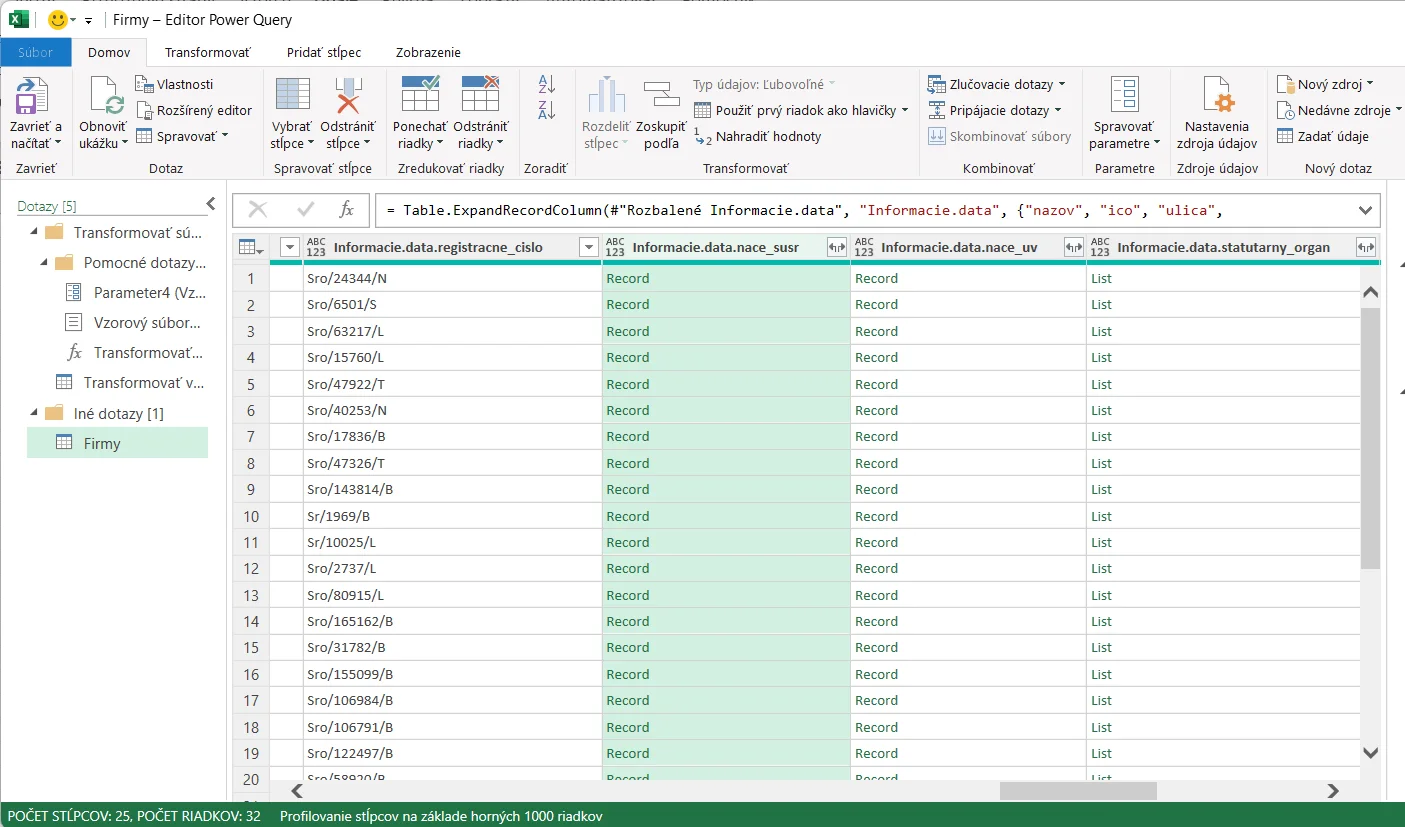1405x827 pixels.
Task: Select the Informacie.data.nace_uv column header
Action: (x=959, y=247)
